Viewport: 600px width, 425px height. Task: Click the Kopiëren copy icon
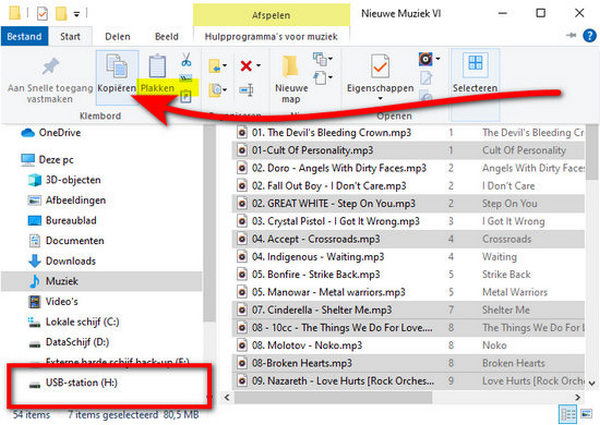pos(117,66)
